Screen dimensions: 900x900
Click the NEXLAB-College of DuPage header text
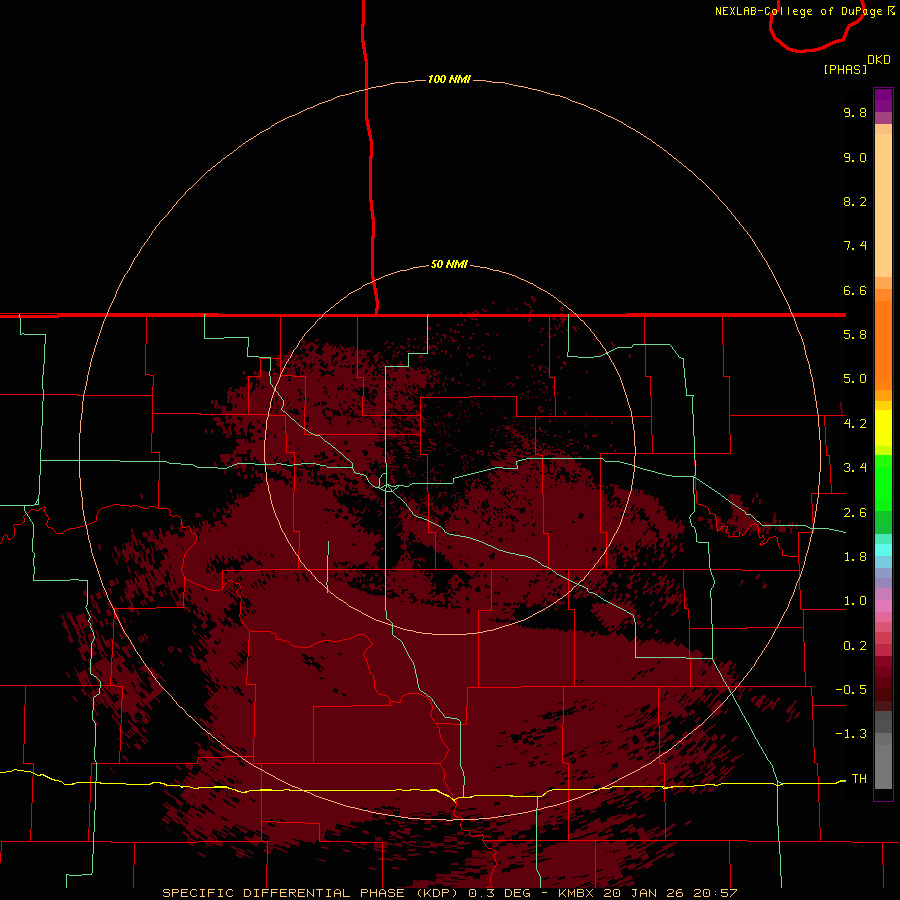(x=799, y=11)
